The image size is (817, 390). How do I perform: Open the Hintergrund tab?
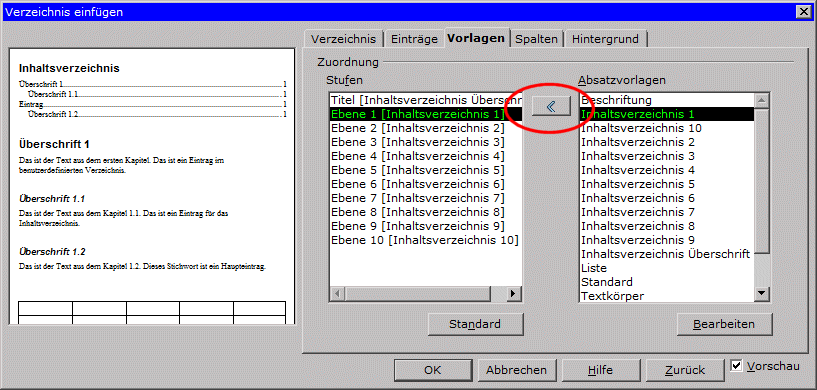point(605,39)
